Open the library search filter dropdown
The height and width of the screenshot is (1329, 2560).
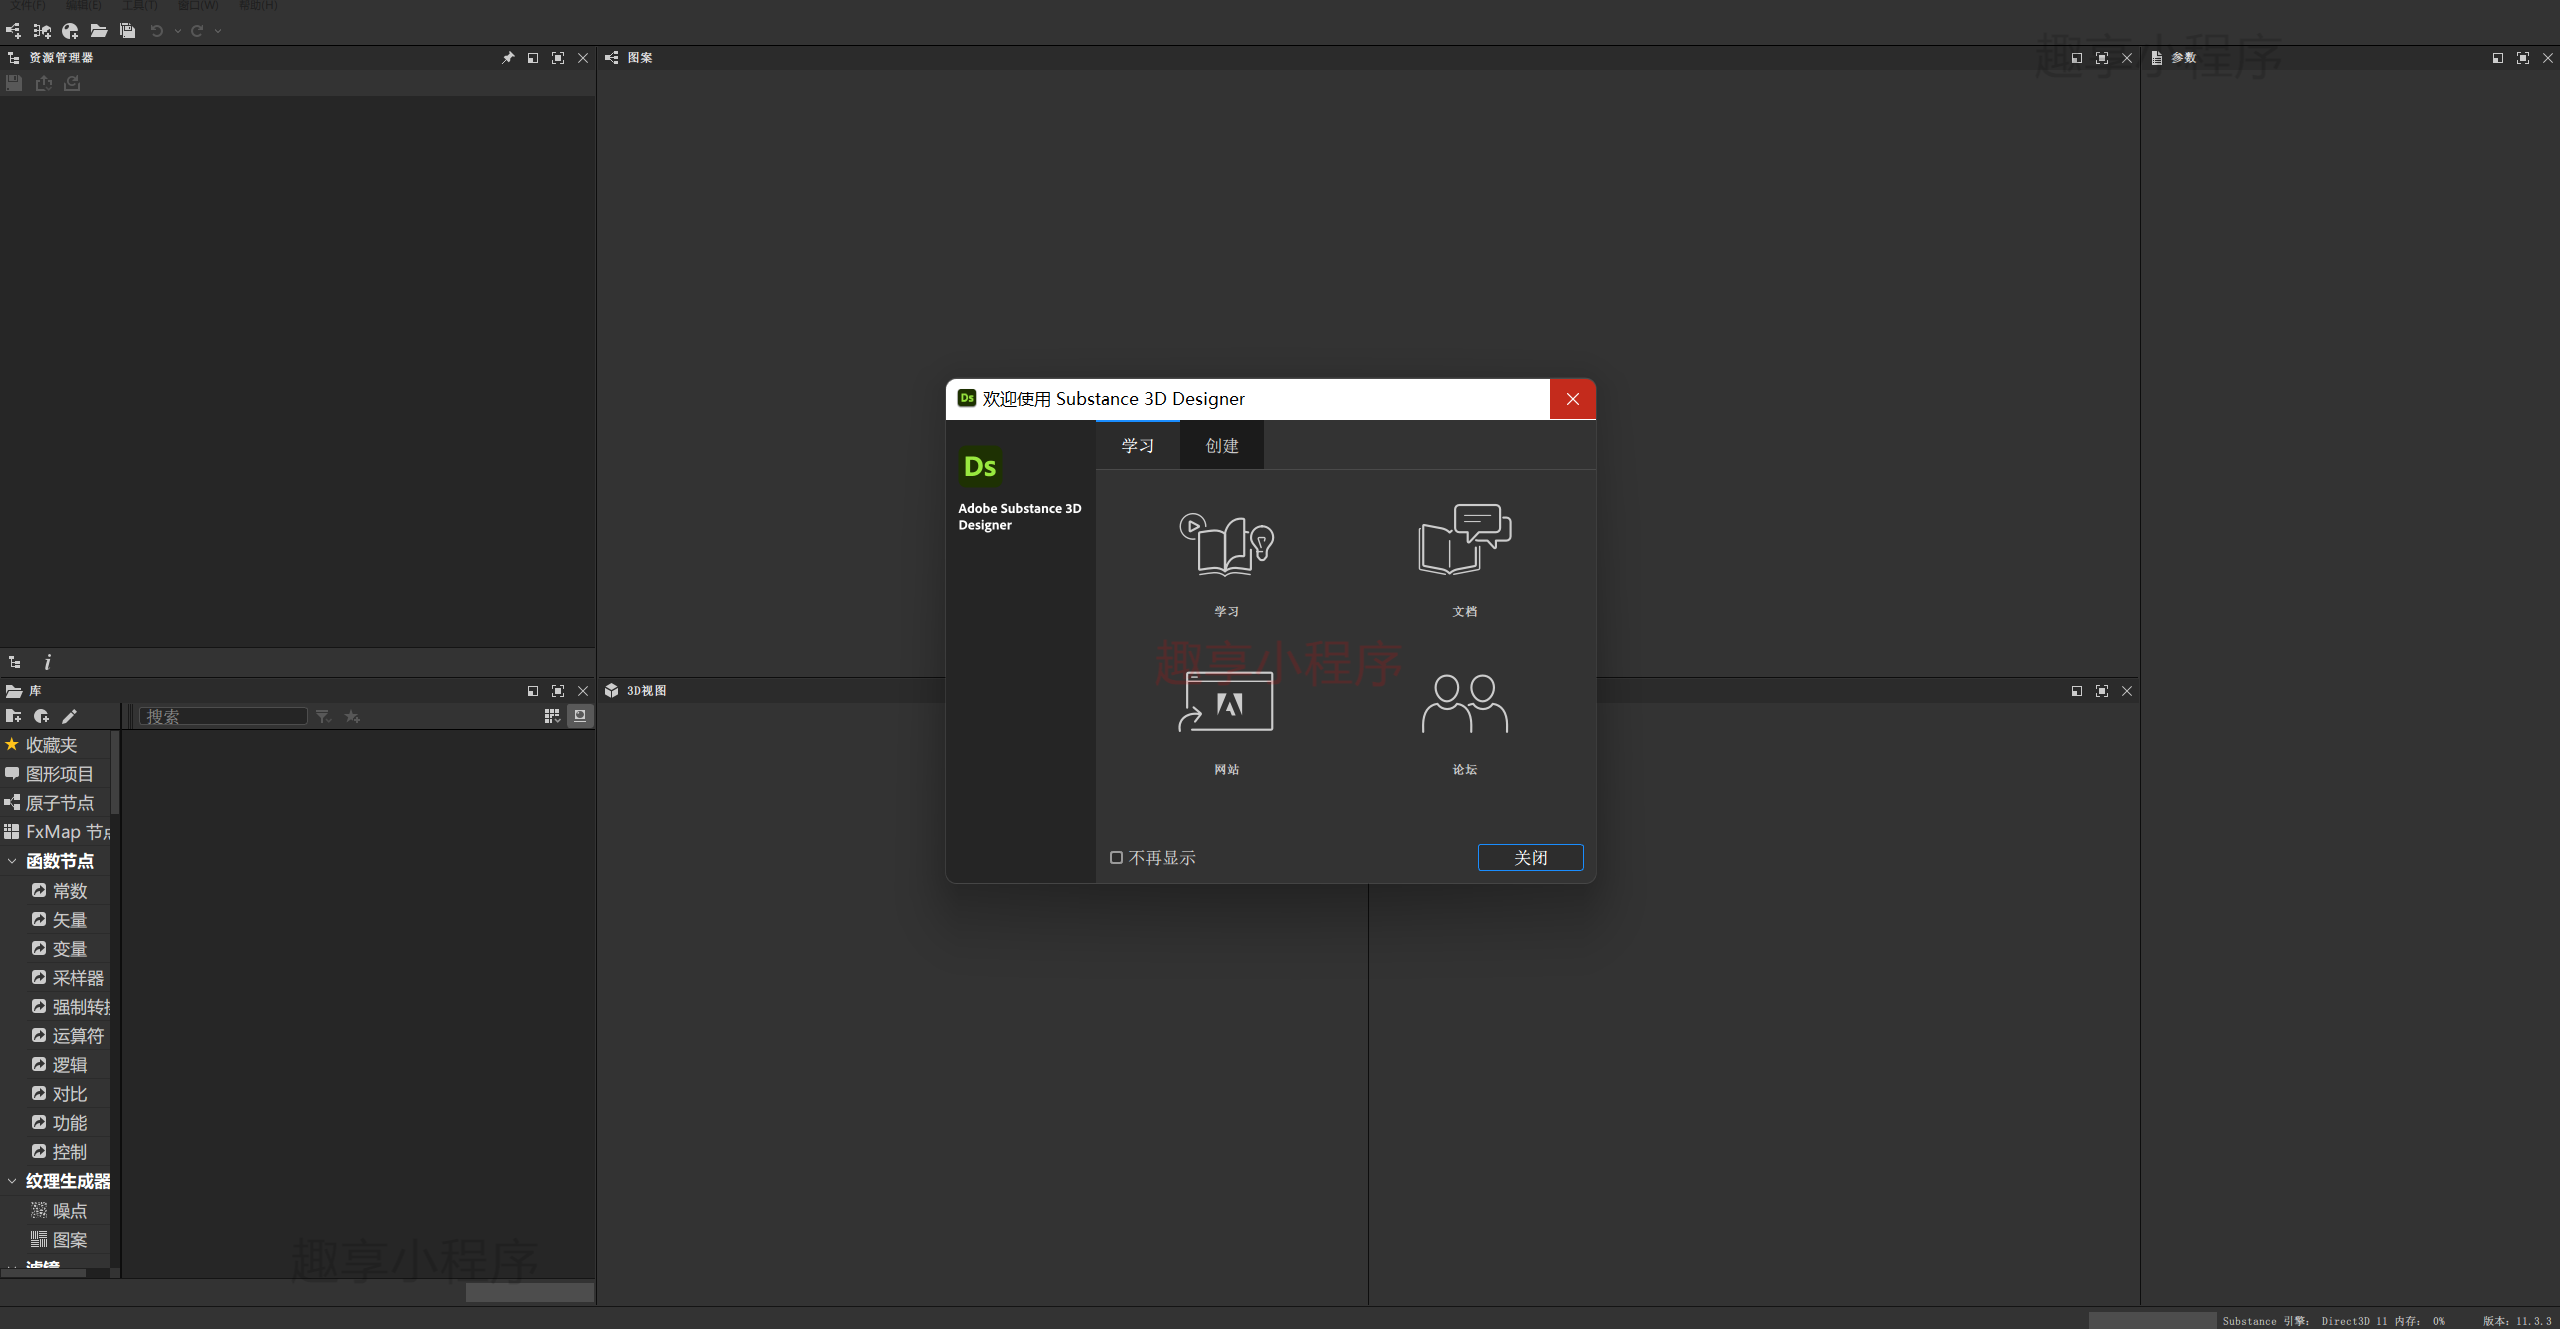click(323, 716)
